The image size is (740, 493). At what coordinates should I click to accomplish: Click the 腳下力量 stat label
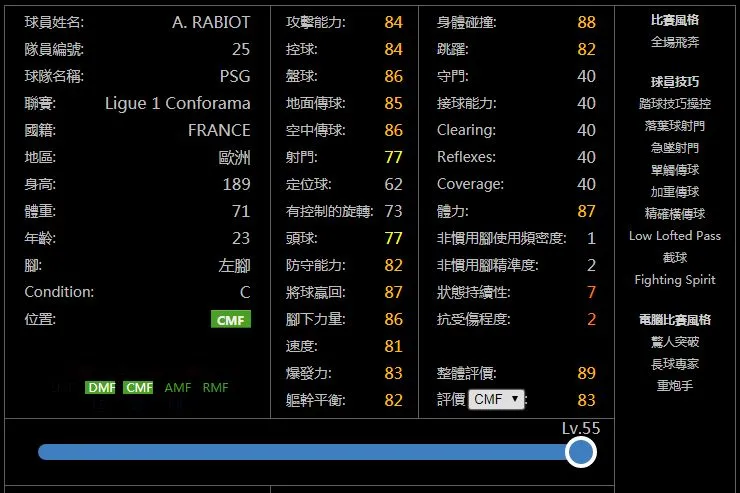click(x=315, y=319)
